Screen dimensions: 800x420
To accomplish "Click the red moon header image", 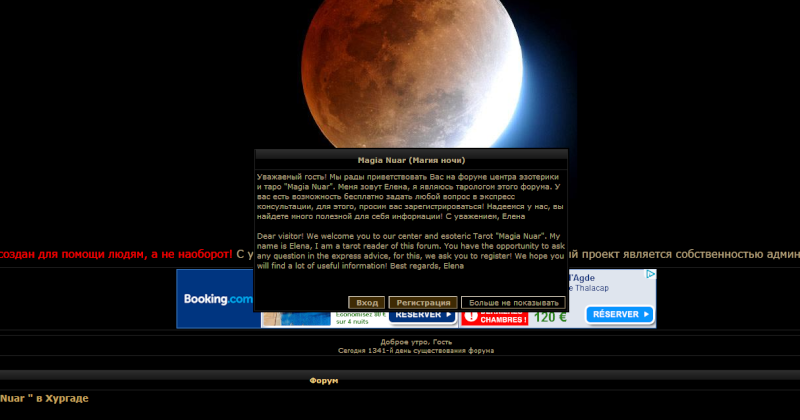I will click(412, 74).
